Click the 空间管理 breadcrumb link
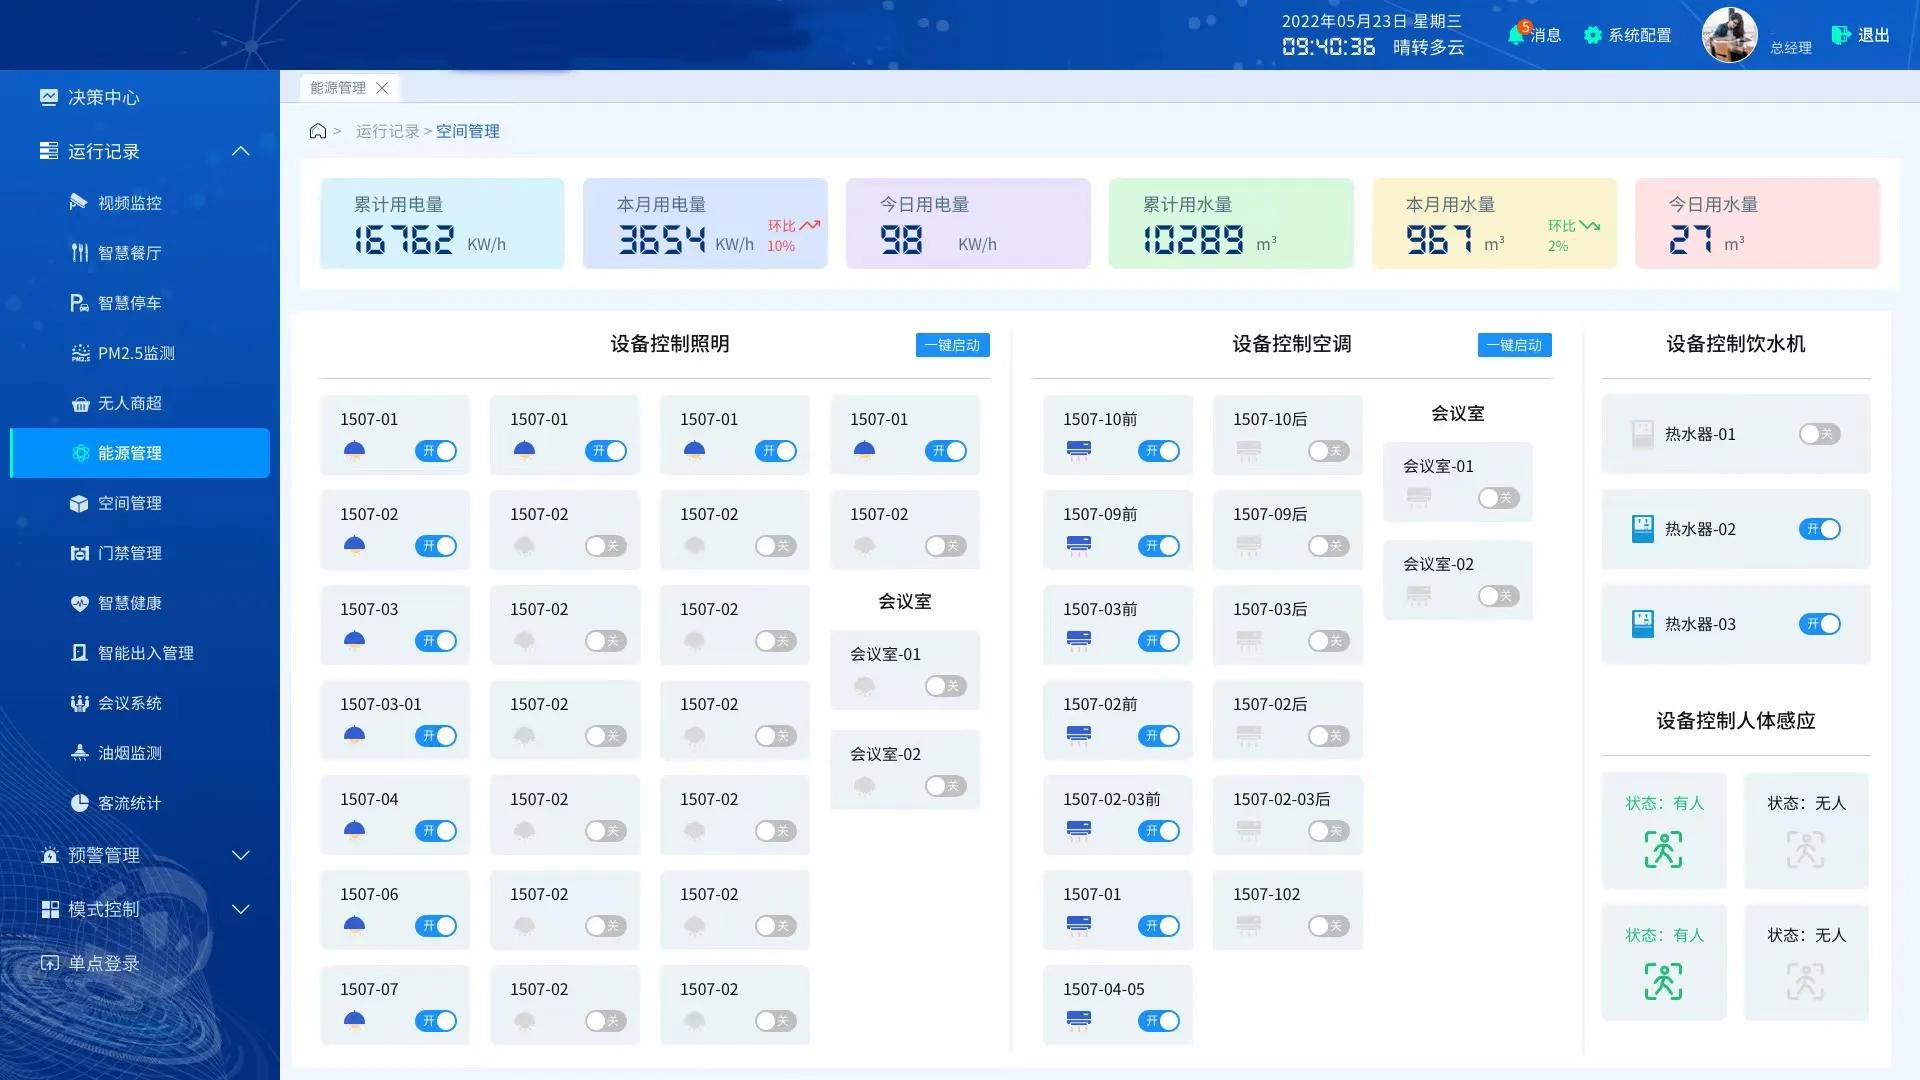The width and height of the screenshot is (1920, 1080). coord(468,131)
